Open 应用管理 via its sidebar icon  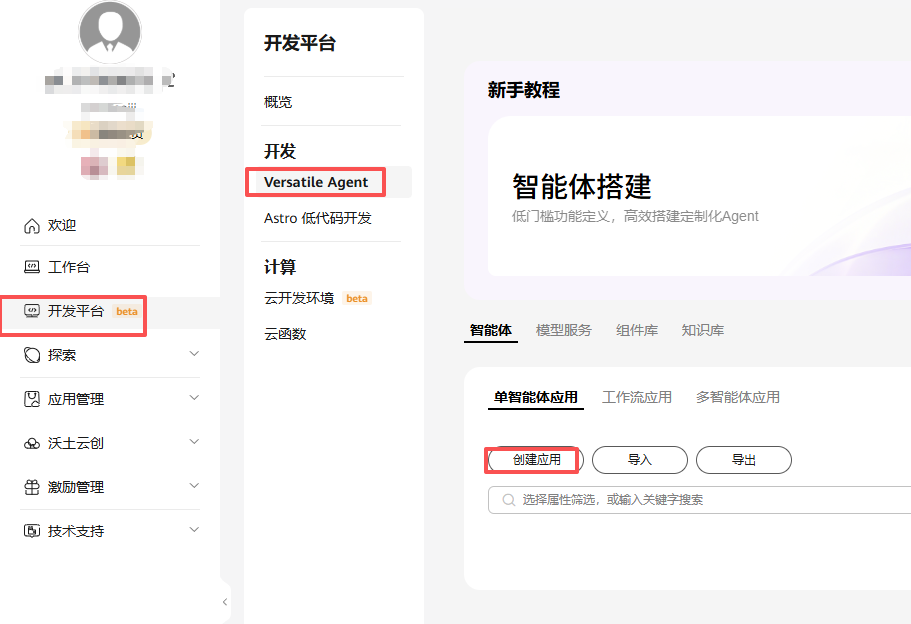point(29,399)
